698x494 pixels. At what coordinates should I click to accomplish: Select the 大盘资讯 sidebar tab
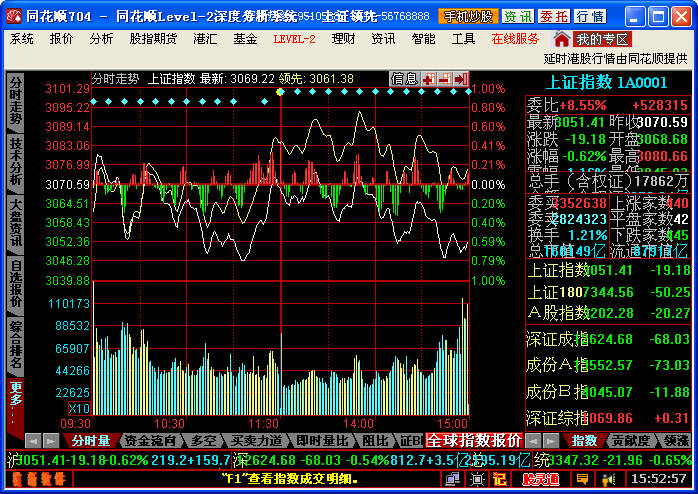(16, 223)
